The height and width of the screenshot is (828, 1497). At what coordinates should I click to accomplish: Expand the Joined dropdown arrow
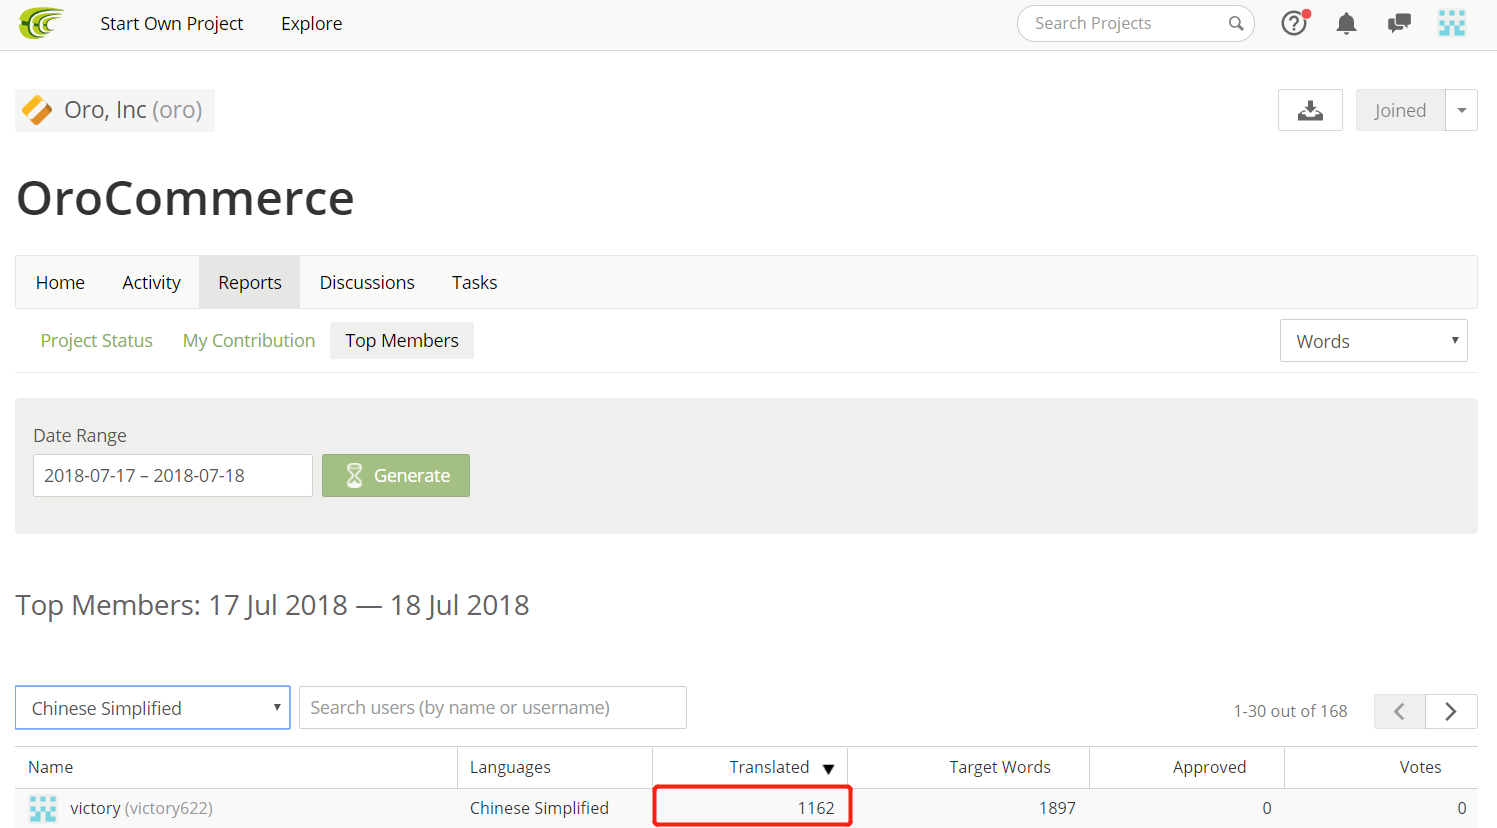click(x=1461, y=110)
